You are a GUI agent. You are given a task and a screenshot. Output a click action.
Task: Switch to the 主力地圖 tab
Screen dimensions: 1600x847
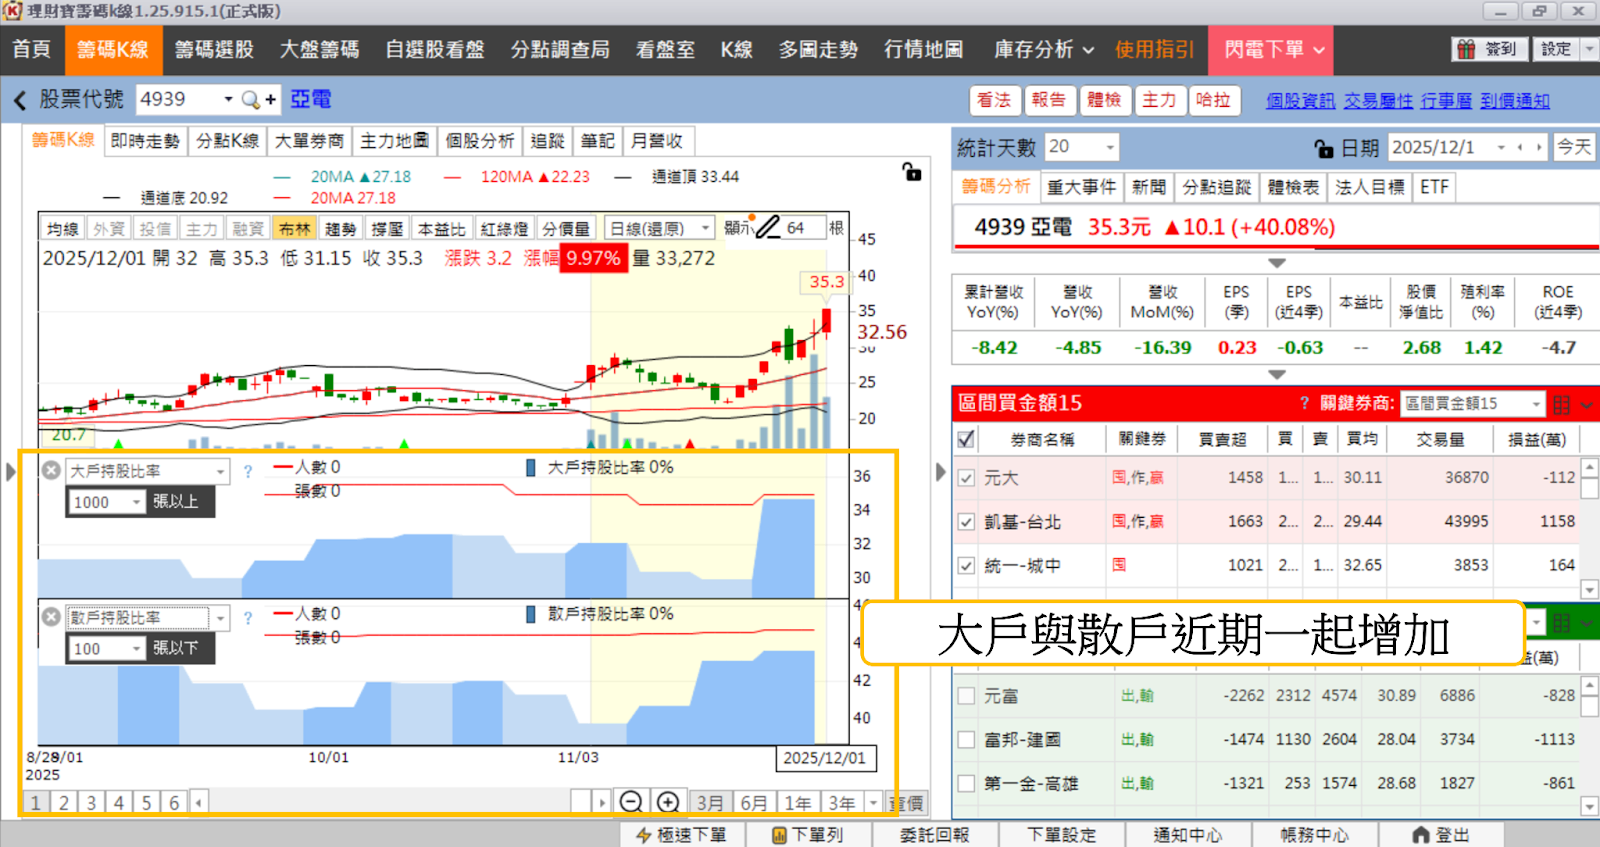click(394, 141)
